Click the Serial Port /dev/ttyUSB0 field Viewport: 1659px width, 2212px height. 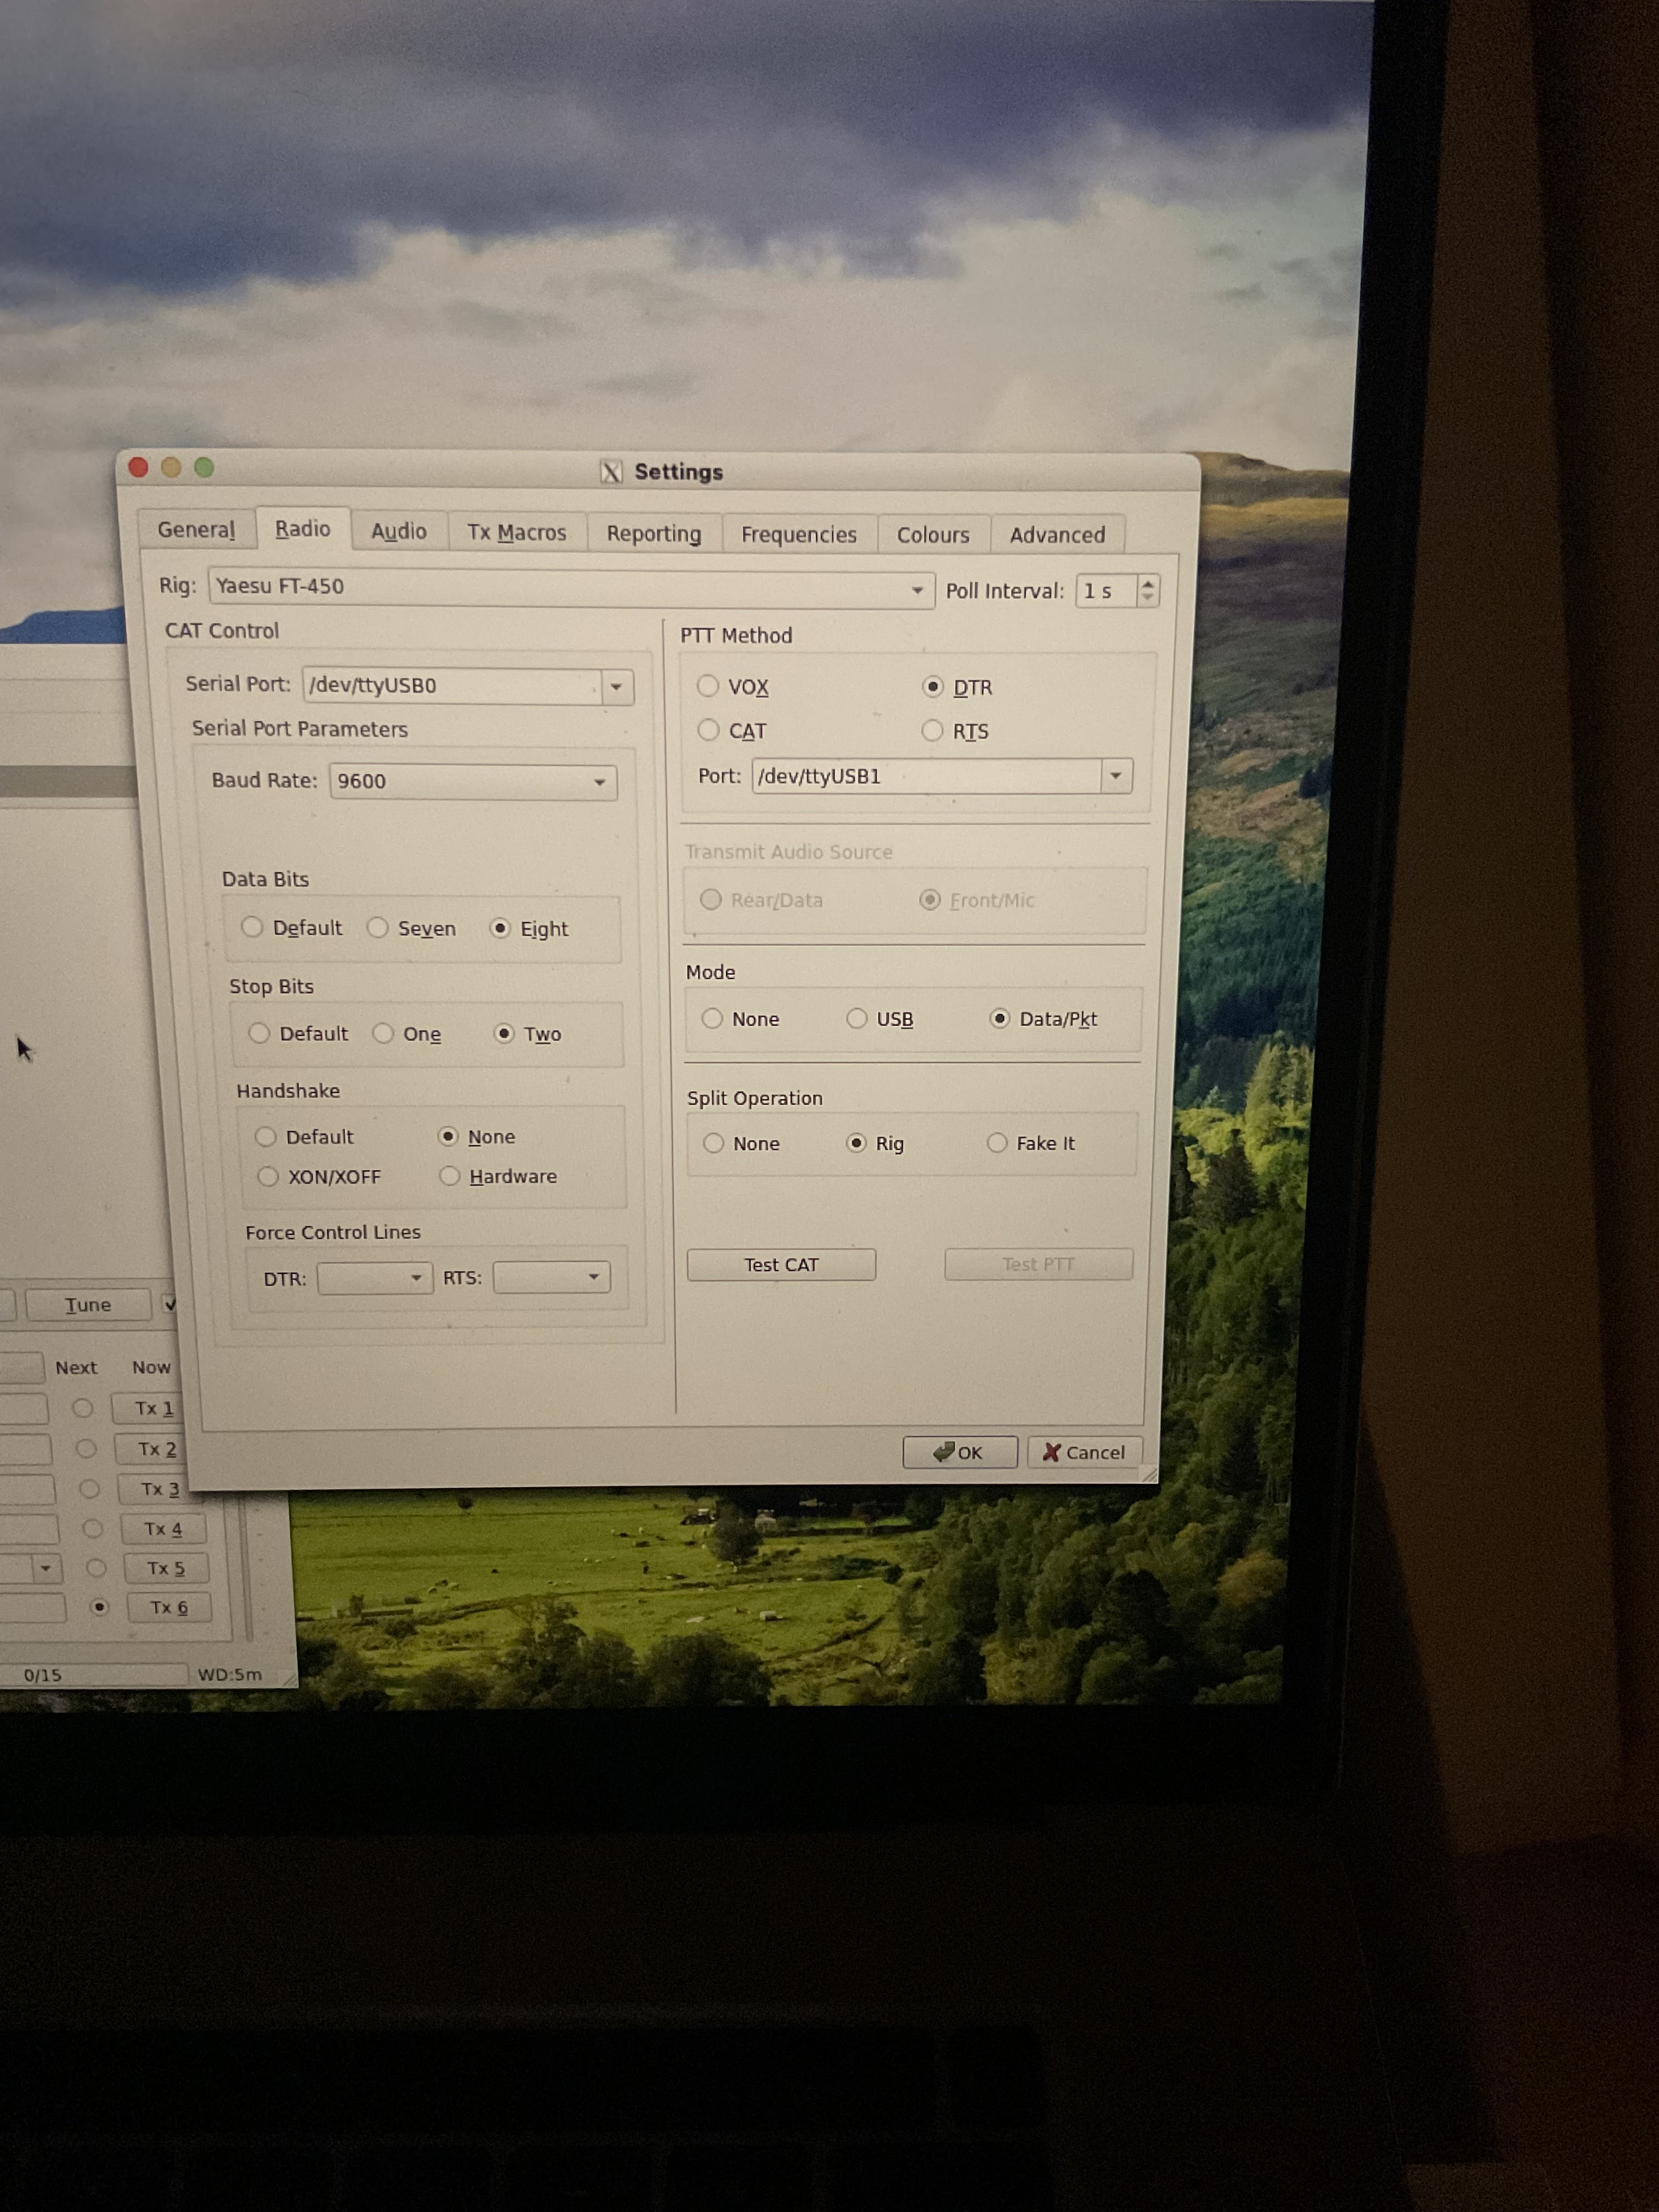pyautogui.click(x=452, y=686)
